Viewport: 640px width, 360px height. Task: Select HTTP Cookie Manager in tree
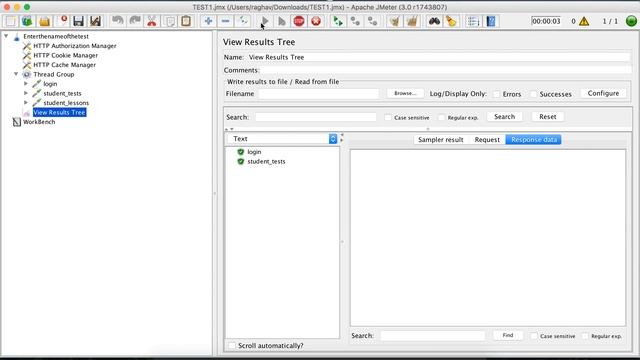pos(65,55)
